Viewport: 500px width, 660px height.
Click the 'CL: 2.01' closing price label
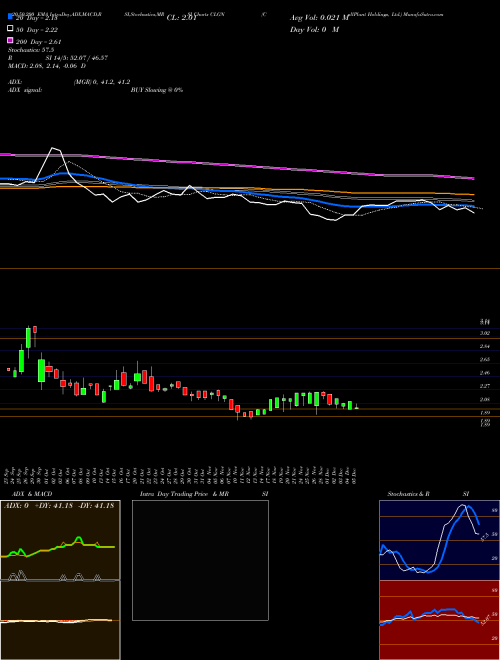pos(181,18)
